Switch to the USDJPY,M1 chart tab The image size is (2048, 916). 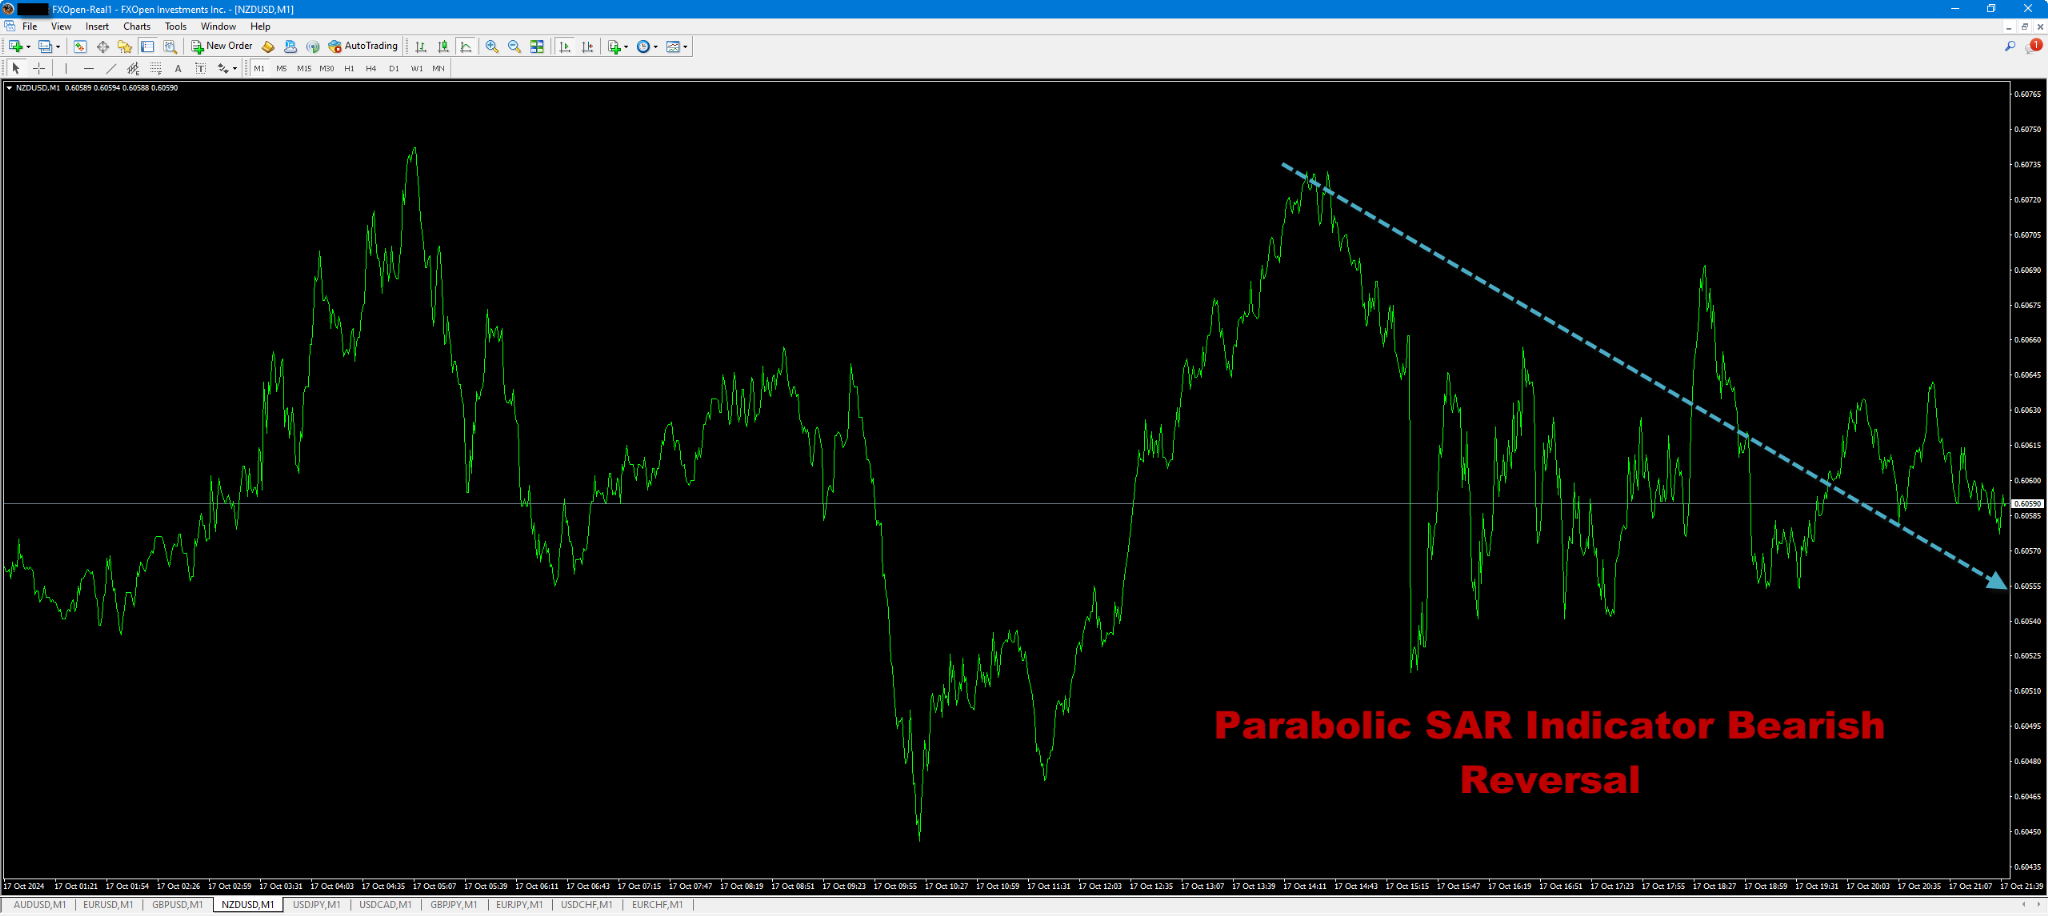click(316, 905)
